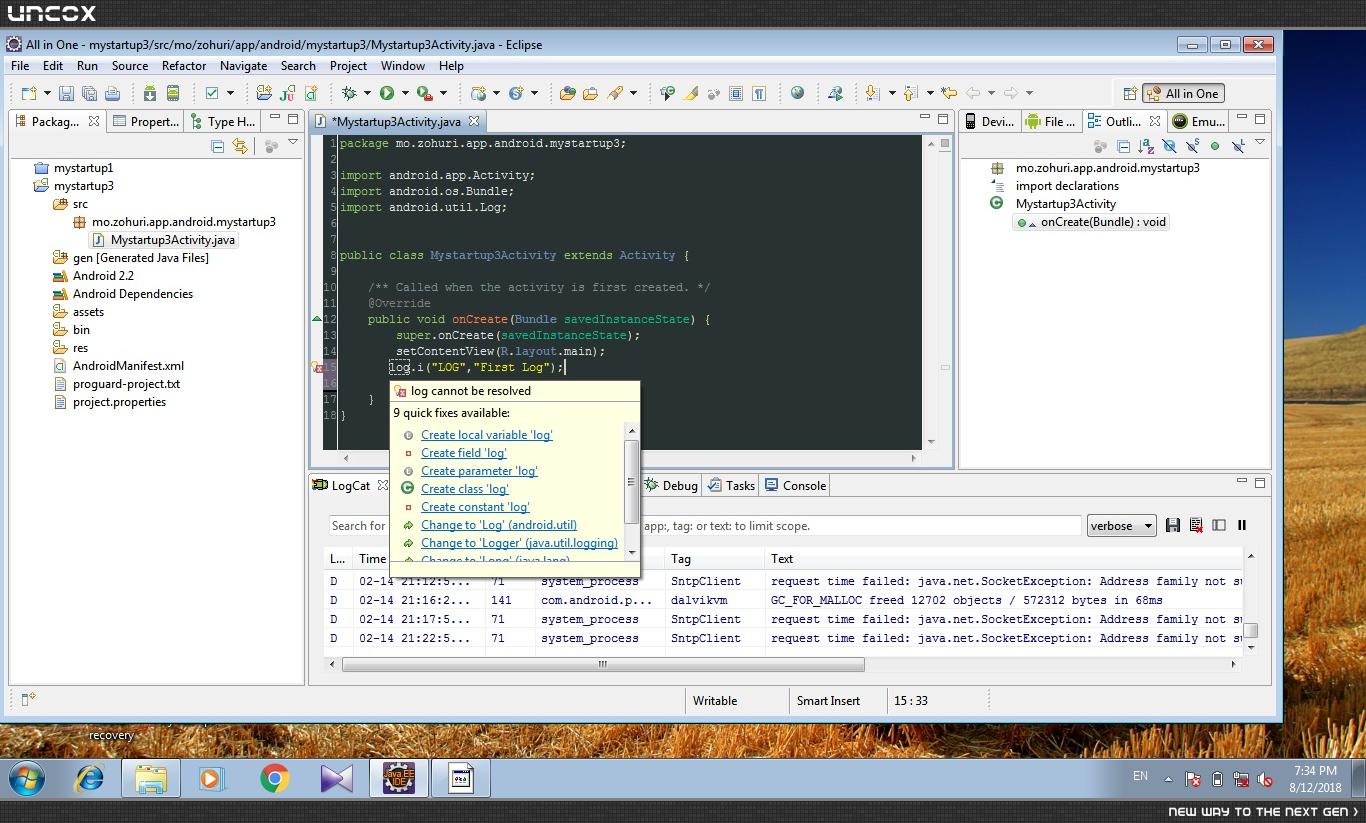Switch to the Console tab
The image size is (1366, 823).
click(795, 486)
